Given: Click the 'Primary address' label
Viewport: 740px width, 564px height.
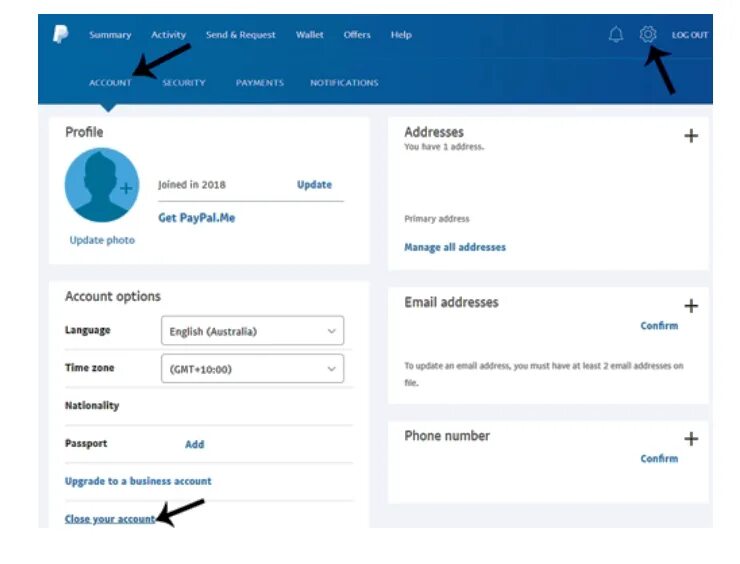Looking at the screenshot, I should point(437,219).
